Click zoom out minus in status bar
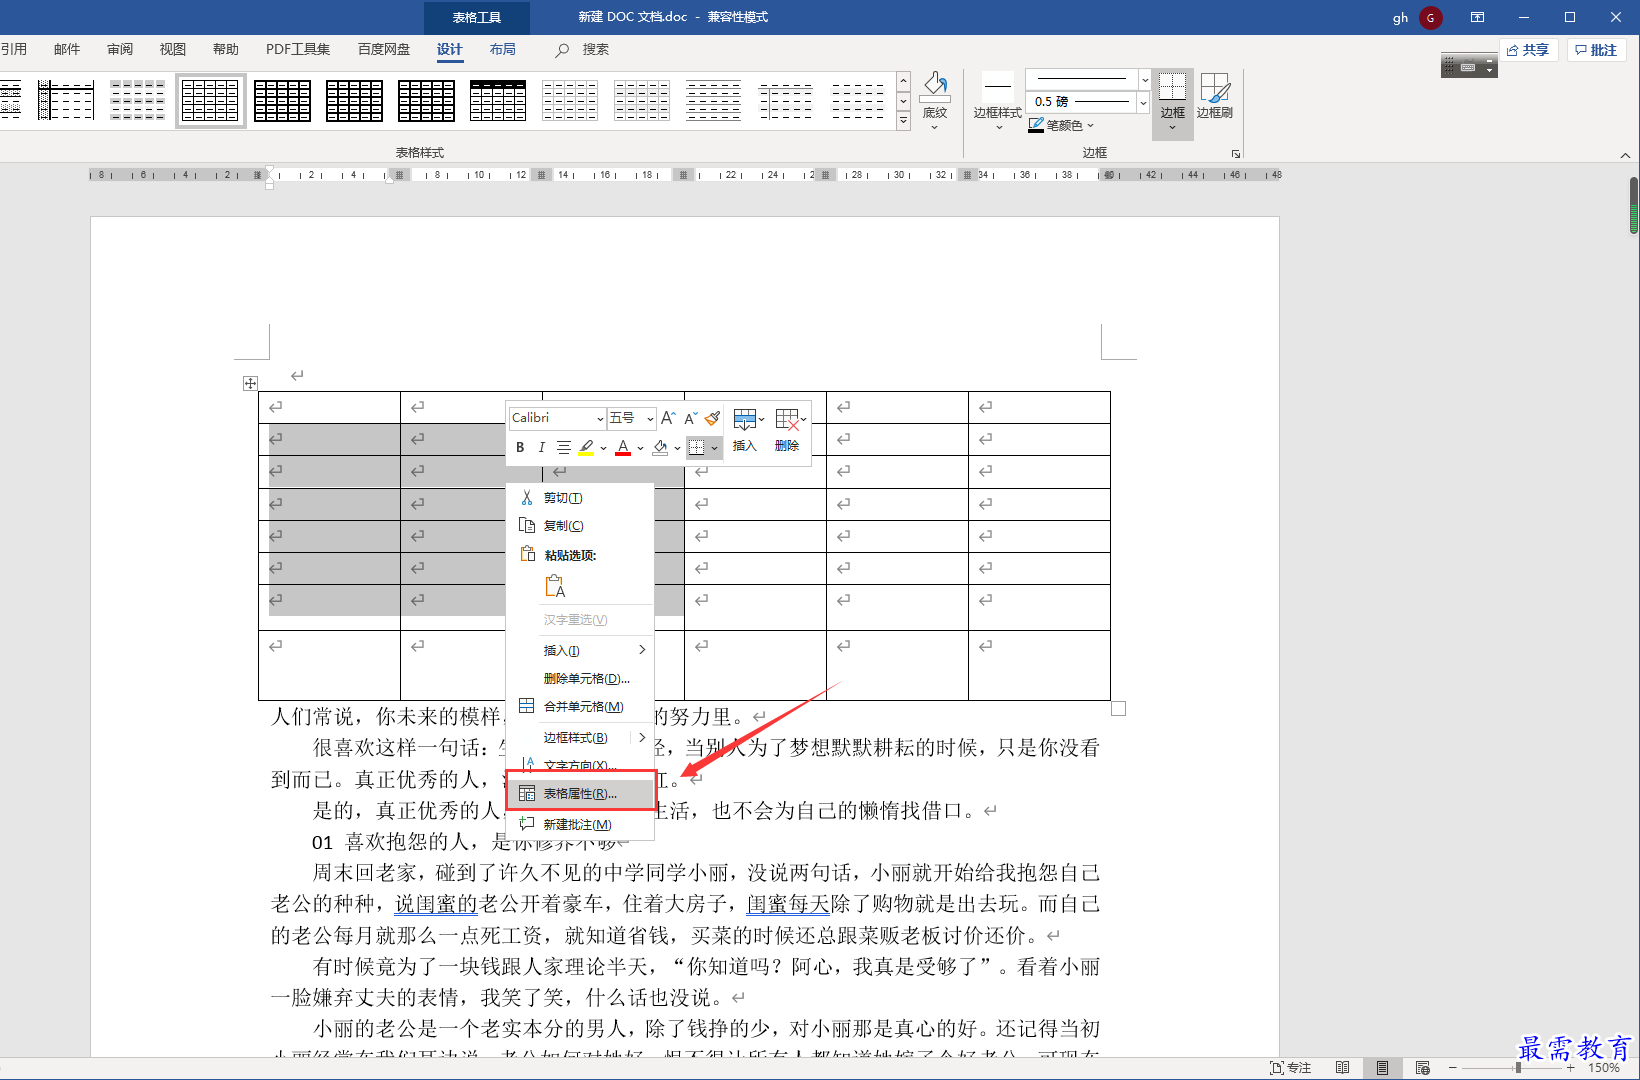The height and width of the screenshot is (1080, 1640). pyautogui.click(x=1453, y=1068)
